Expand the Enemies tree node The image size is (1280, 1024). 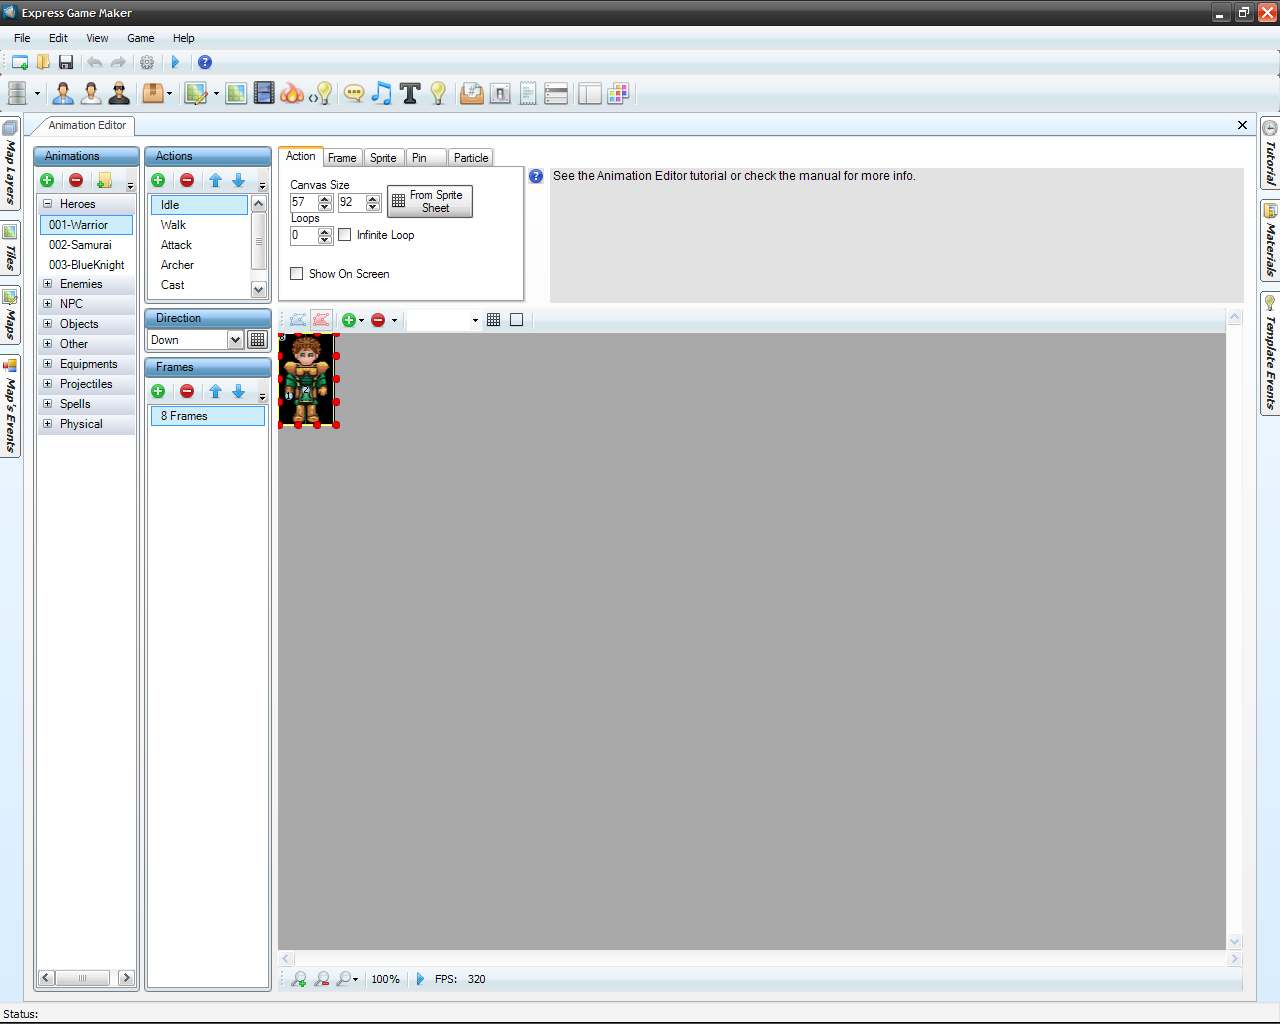point(47,284)
